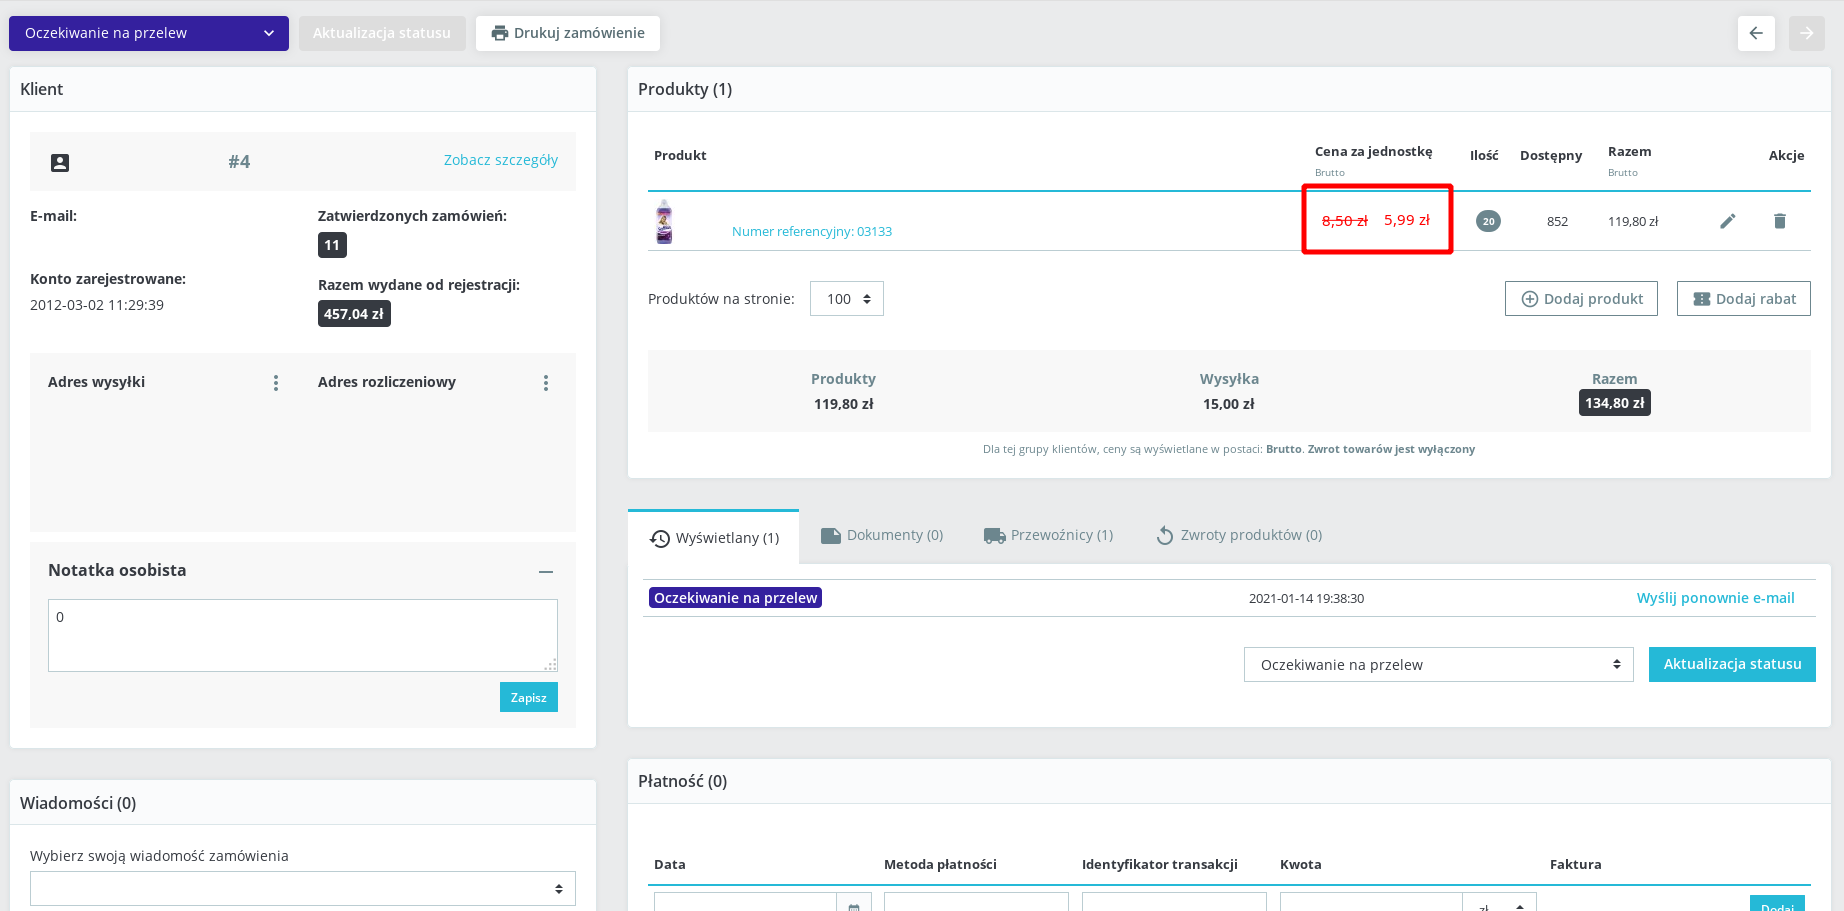
Task: Click the Wyślij ponownie e-mail link
Action: (1716, 597)
